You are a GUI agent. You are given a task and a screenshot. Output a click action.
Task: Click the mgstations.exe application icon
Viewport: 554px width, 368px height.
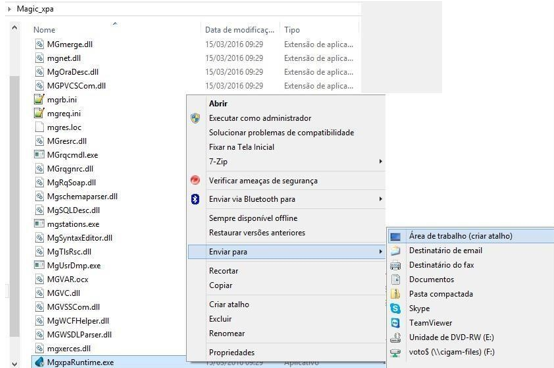click(x=39, y=224)
